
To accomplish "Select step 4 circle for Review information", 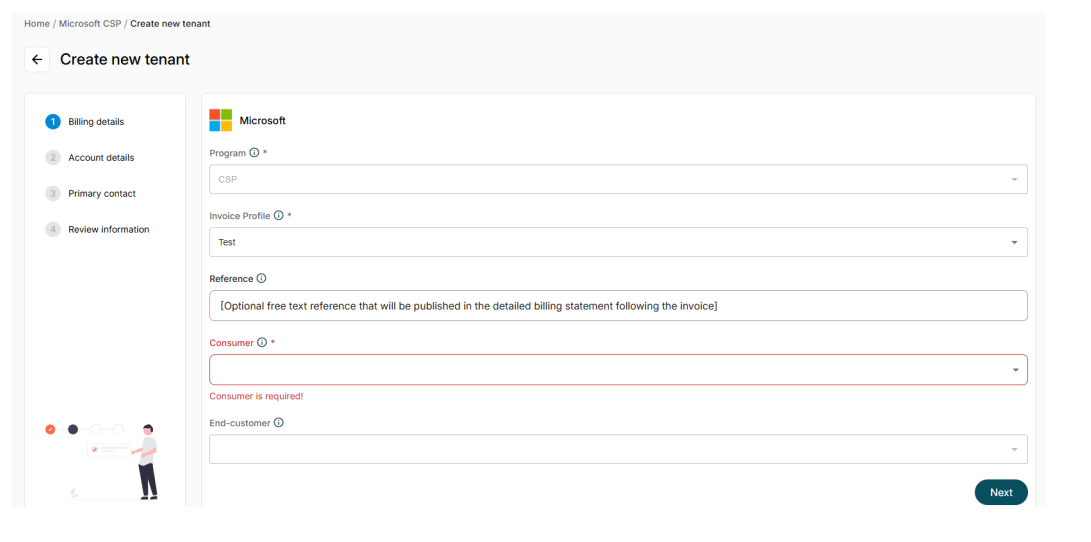I will [x=53, y=230].
